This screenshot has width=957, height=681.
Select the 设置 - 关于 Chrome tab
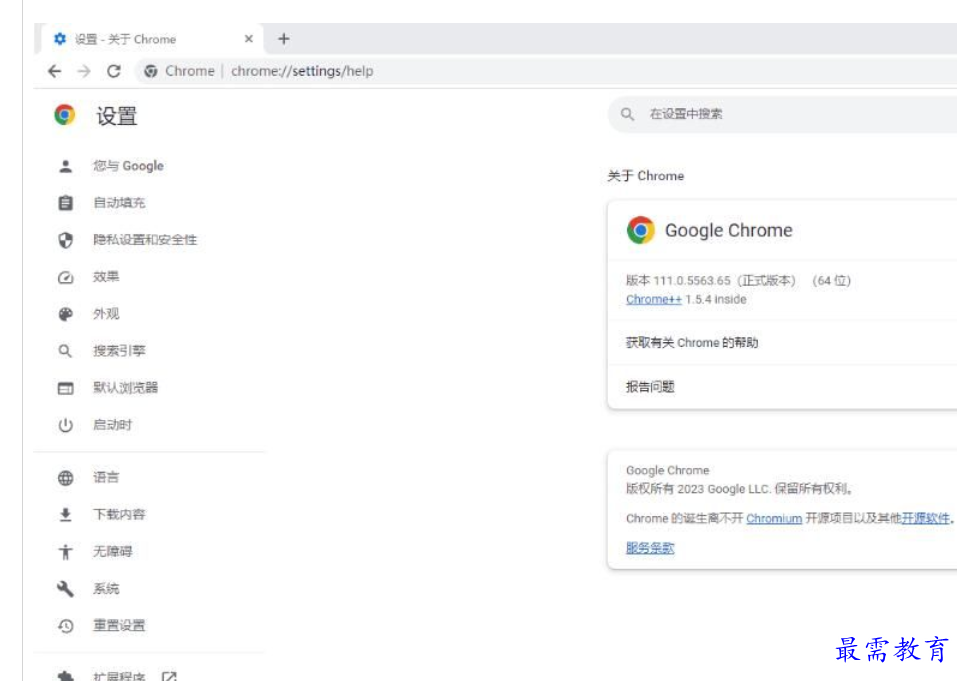pyautogui.click(x=153, y=38)
